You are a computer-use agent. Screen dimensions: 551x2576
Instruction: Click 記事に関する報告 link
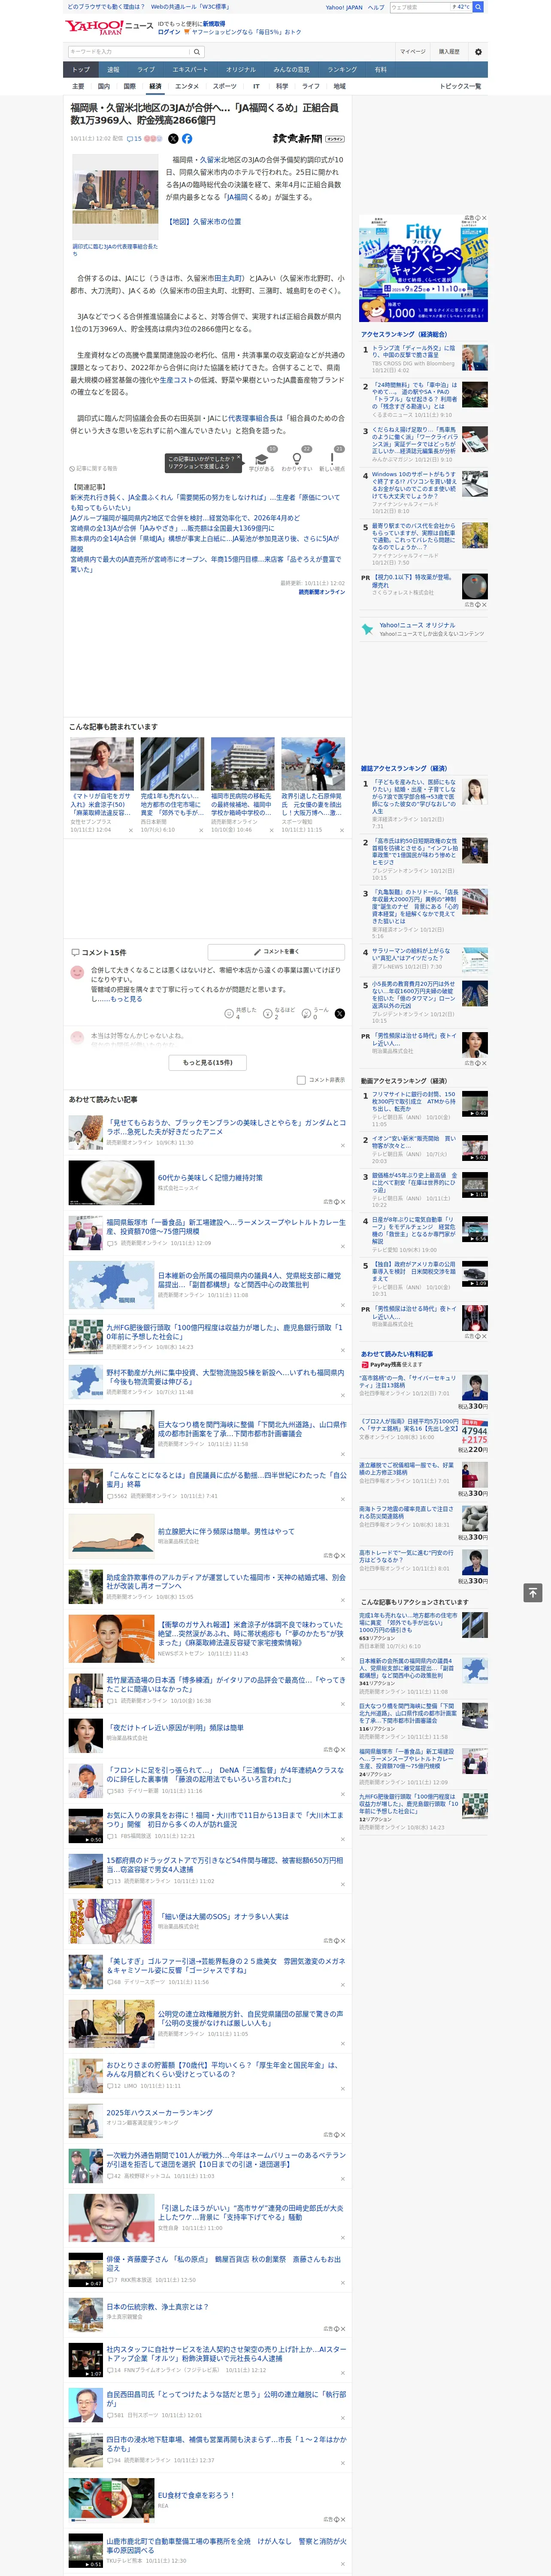tap(94, 468)
